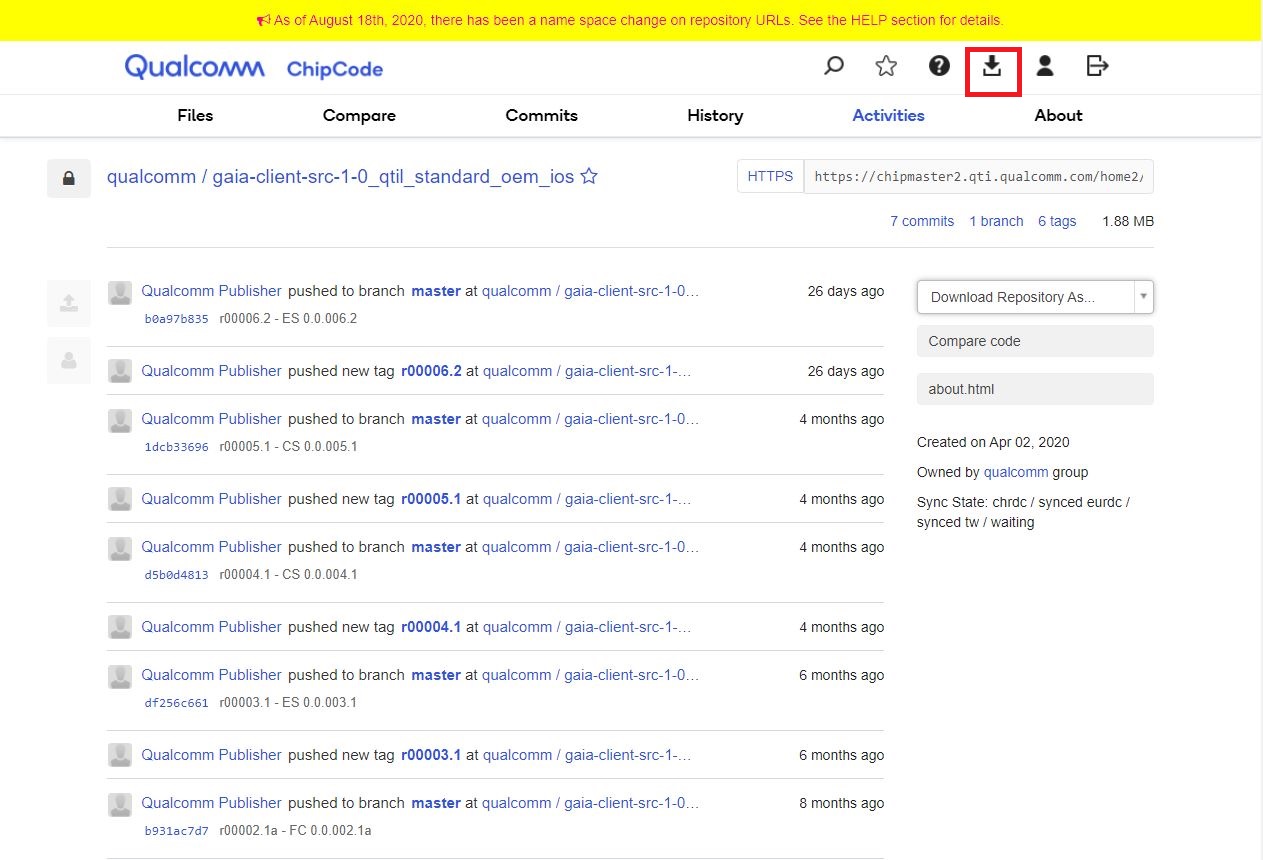This screenshot has width=1263, height=860.
Task: Open the r00006.2 tag link
Action: (431, 371)
